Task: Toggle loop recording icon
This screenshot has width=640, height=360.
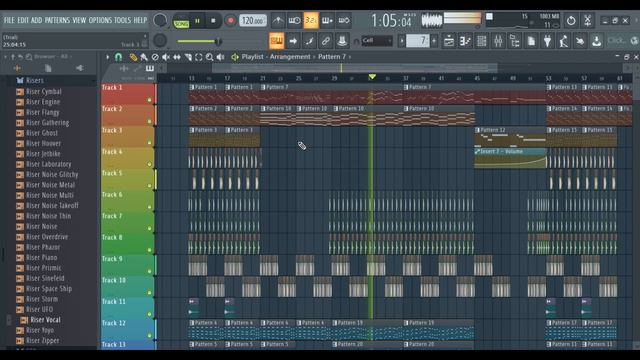Action: (x=344, y=20)
